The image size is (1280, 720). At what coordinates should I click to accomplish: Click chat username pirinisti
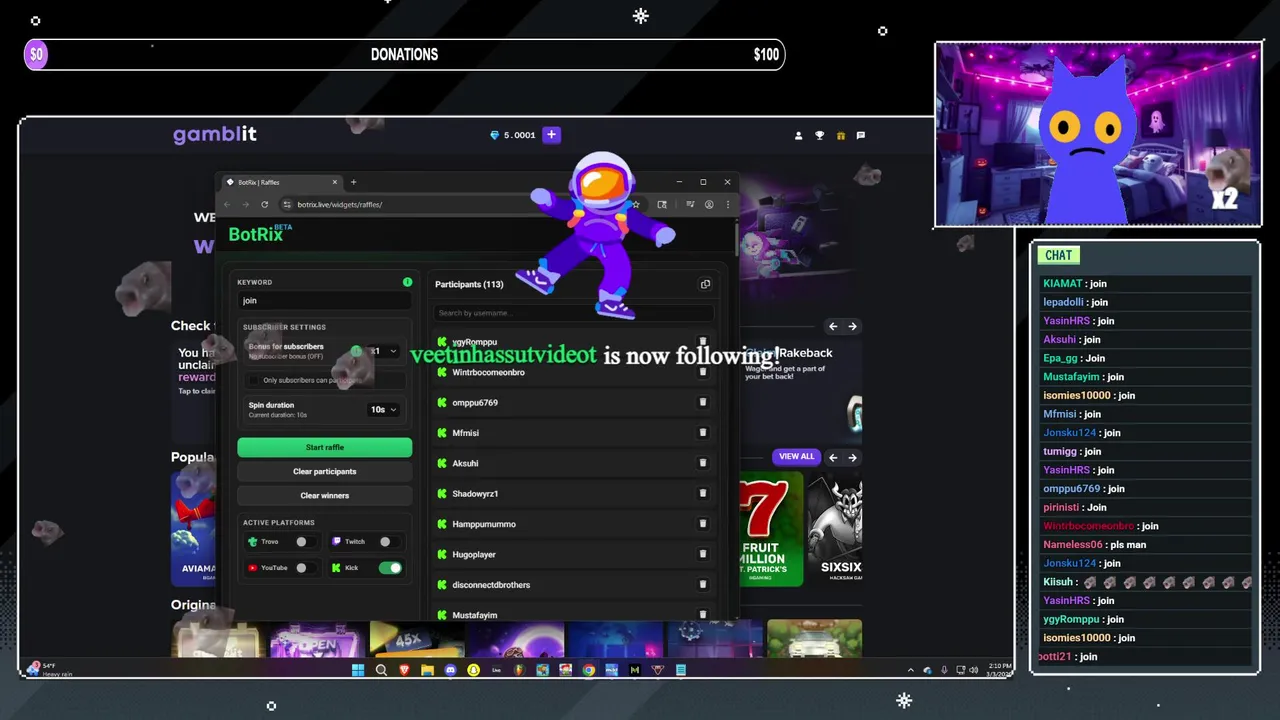[1062, 507]
